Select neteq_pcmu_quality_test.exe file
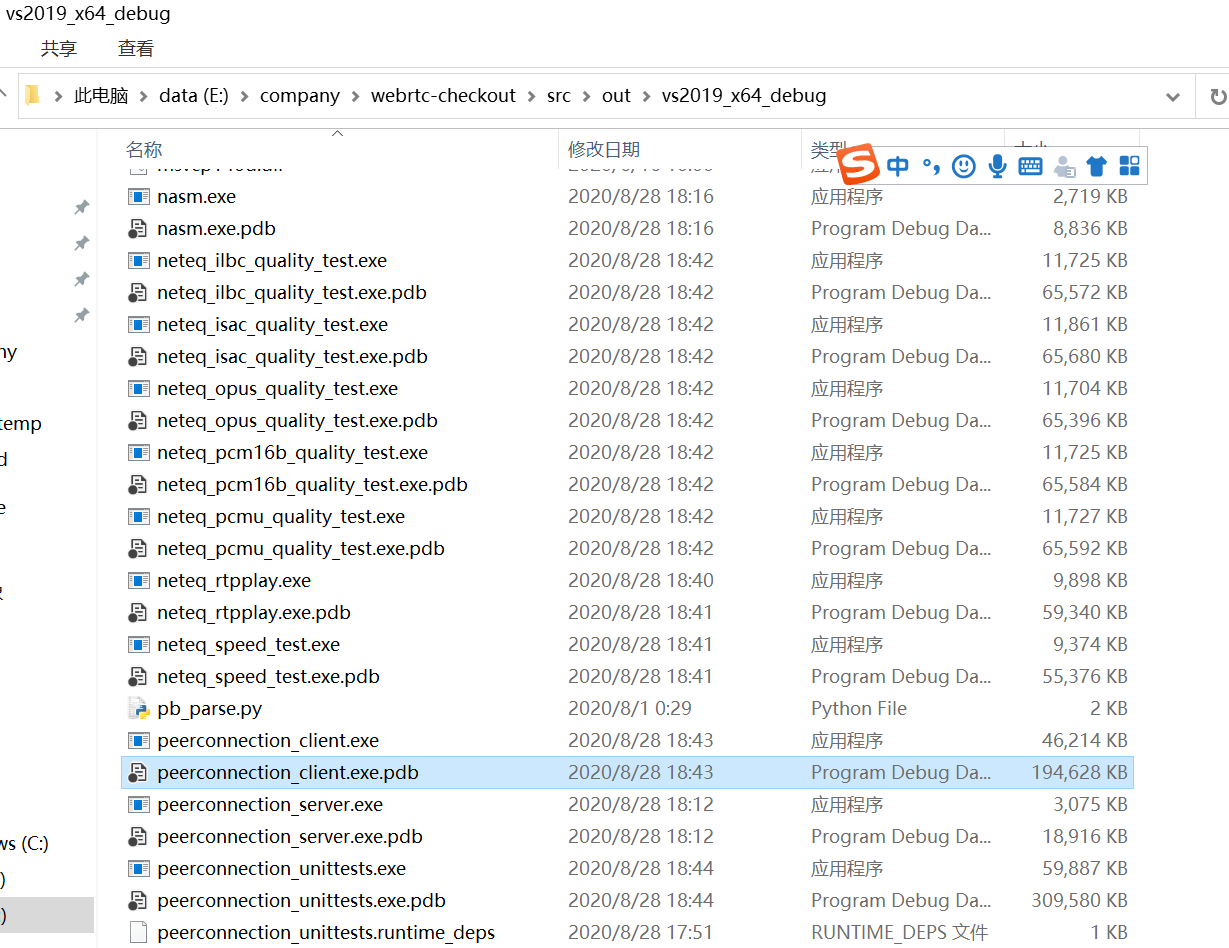This screenshot has width=1229, height=948. [281, 517]
